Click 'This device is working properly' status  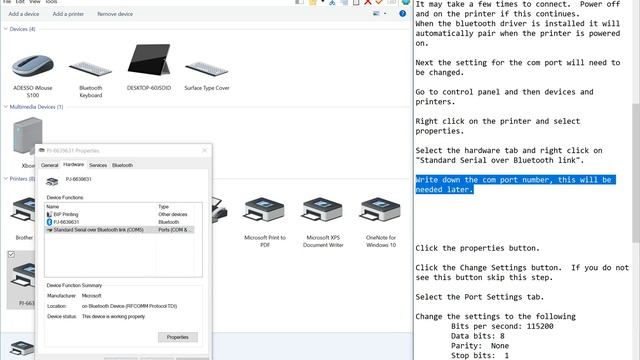[x=113, y=317]
